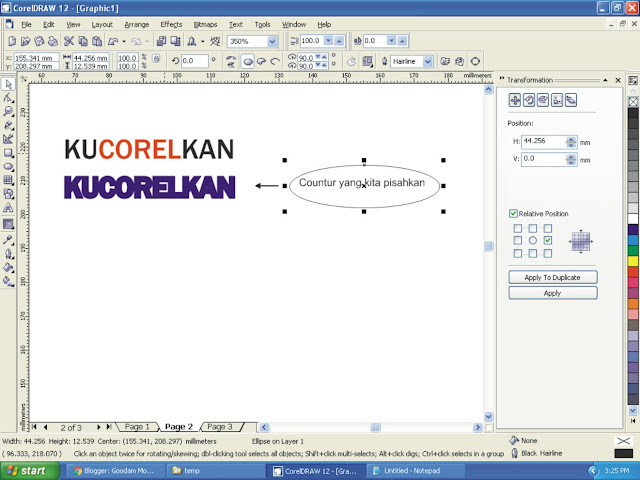Collapse the Transformation docker arrow
Screen dimensions: 640x480
[x=605, y=80]
